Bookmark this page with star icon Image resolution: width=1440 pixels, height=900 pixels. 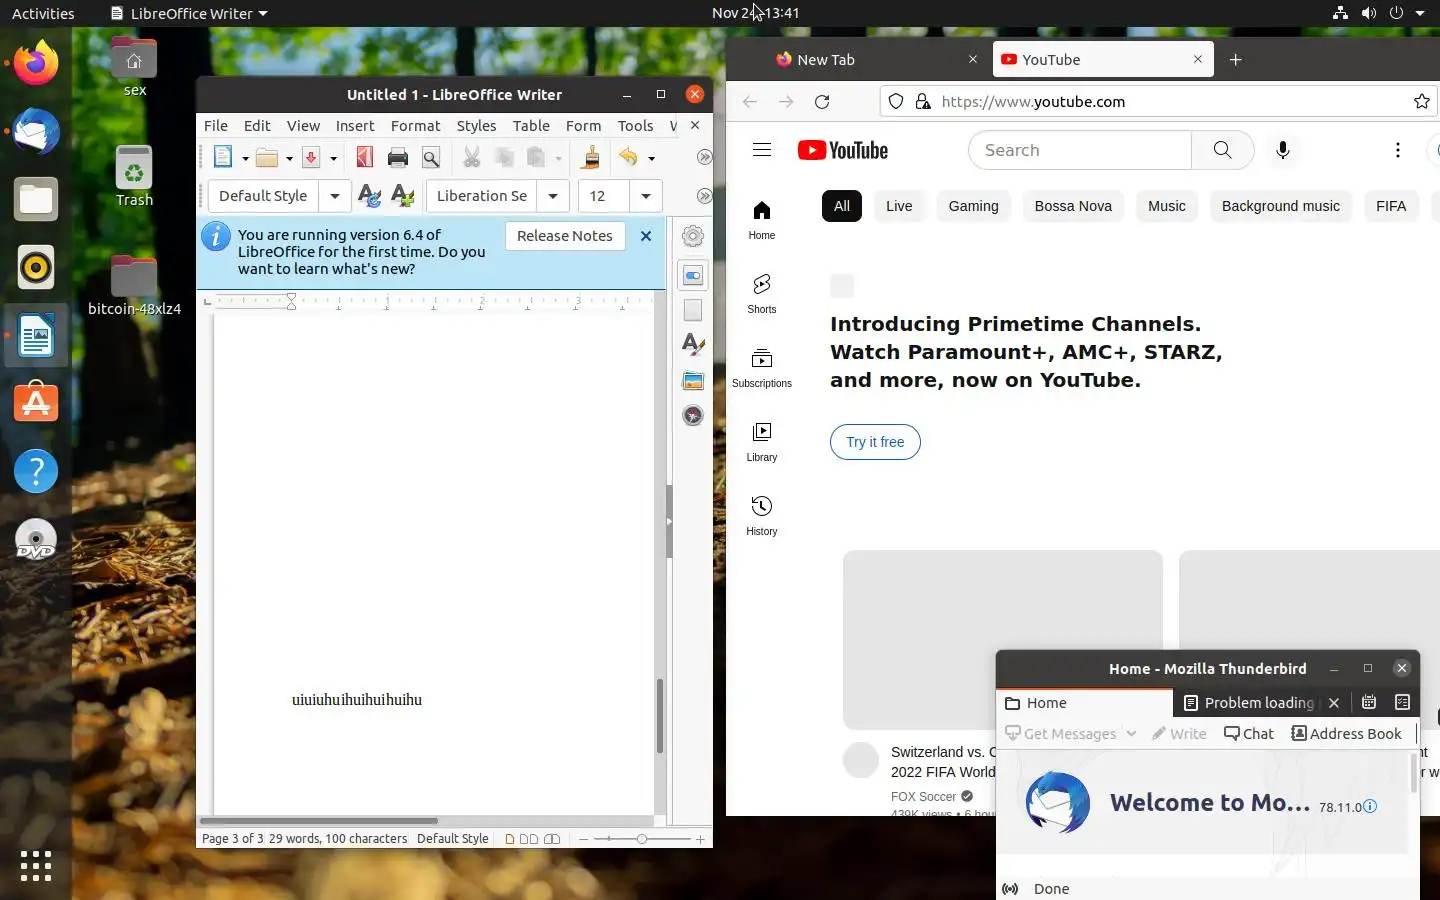point(1422,101)
